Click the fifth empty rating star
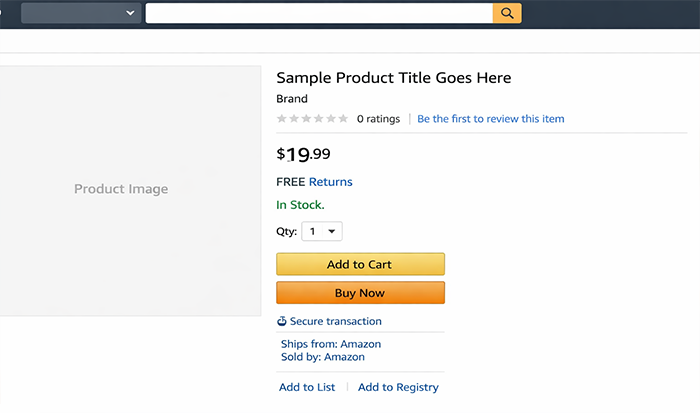Viewport: 700px width, 413px height. (332, 119)
